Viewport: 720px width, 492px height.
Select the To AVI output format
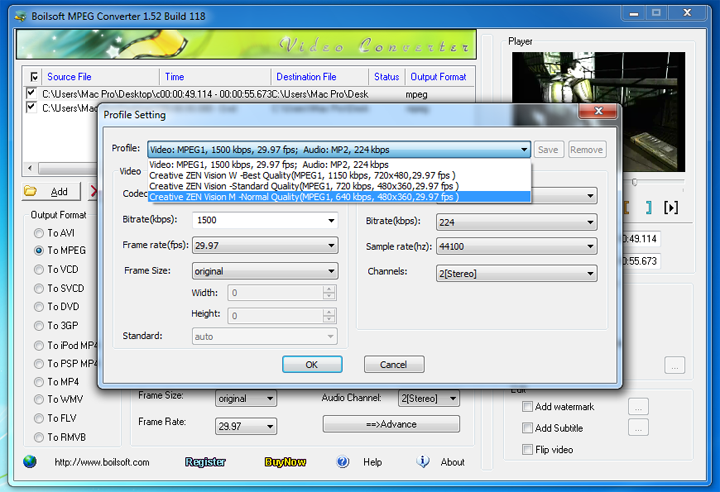(x=40, y=233)
